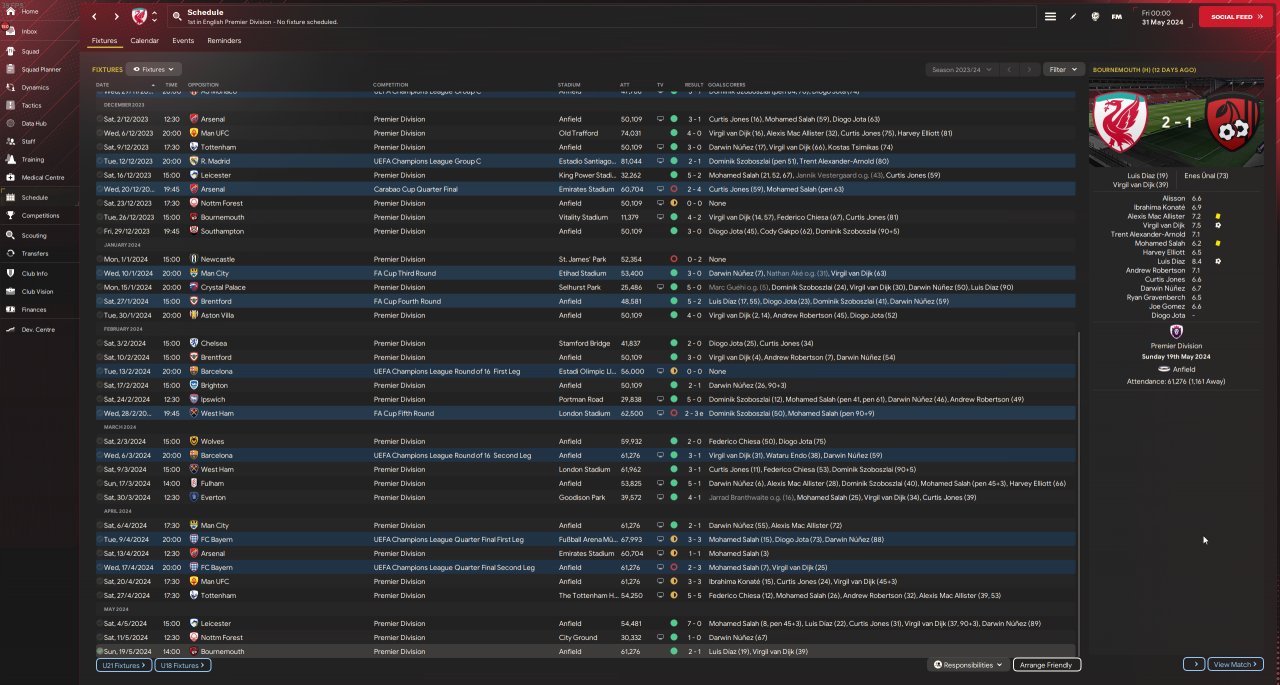
Task: Open the Tactics sidebar icon
Action: 9,105
